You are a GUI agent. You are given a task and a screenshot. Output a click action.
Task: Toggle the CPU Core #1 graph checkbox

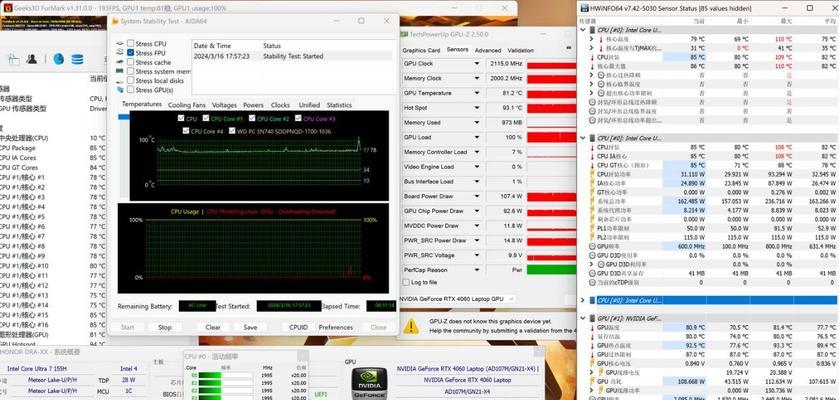[x=205, y=119]
